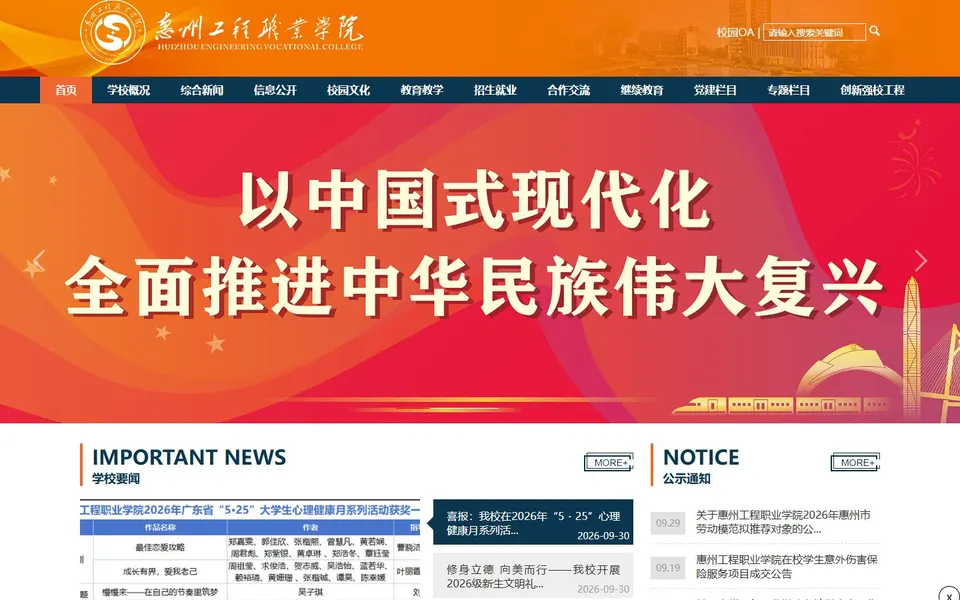Open notice about 意外伤害保险服务项目成交公告

786,567
